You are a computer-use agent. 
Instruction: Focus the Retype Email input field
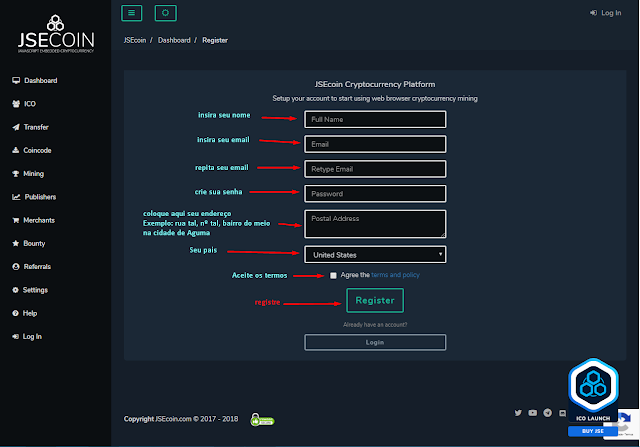(375, 169)
